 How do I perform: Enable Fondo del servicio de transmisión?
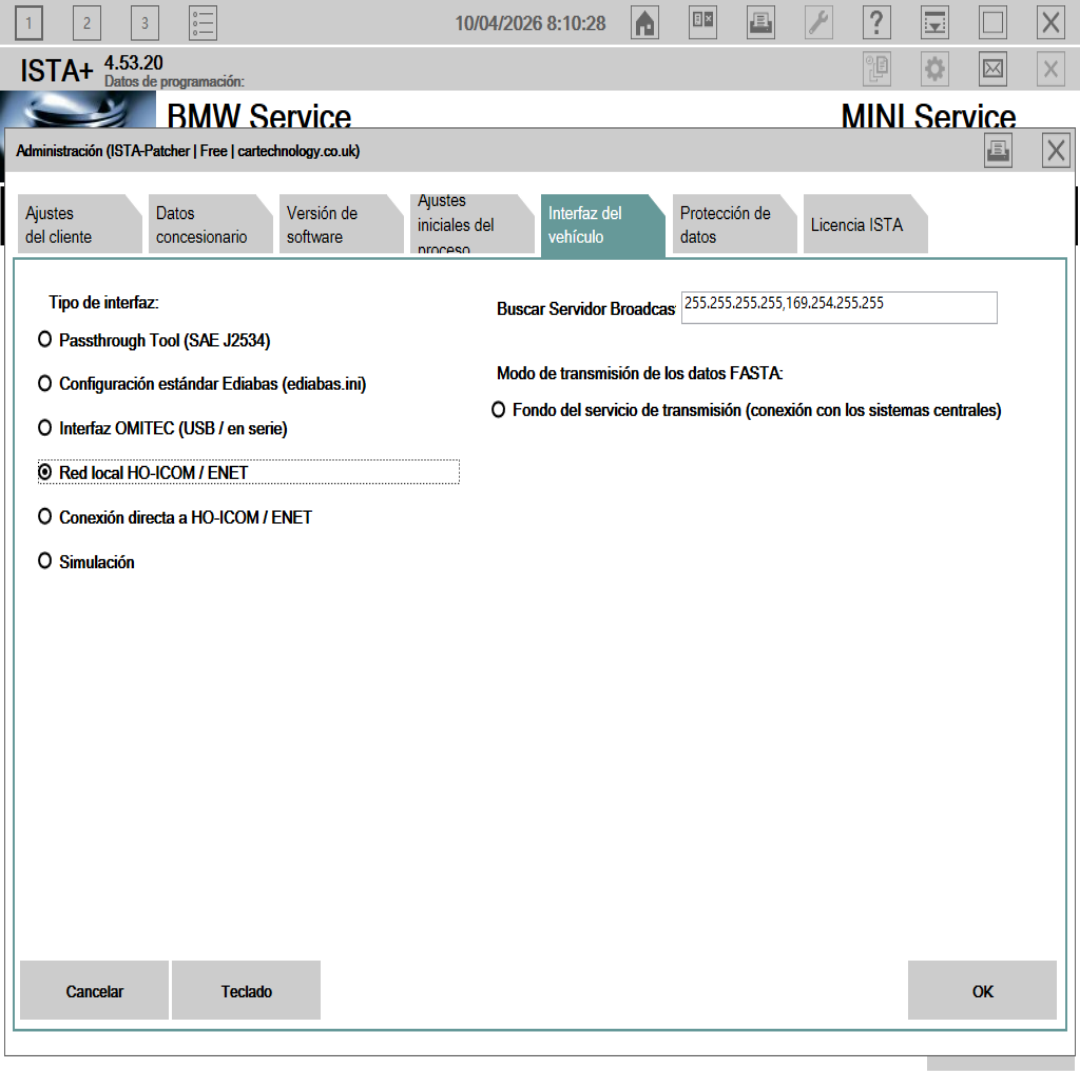tap(746, 410)
